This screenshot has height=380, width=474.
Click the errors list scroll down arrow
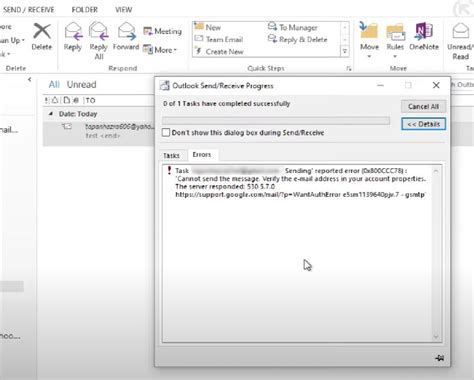click(436, 337)
